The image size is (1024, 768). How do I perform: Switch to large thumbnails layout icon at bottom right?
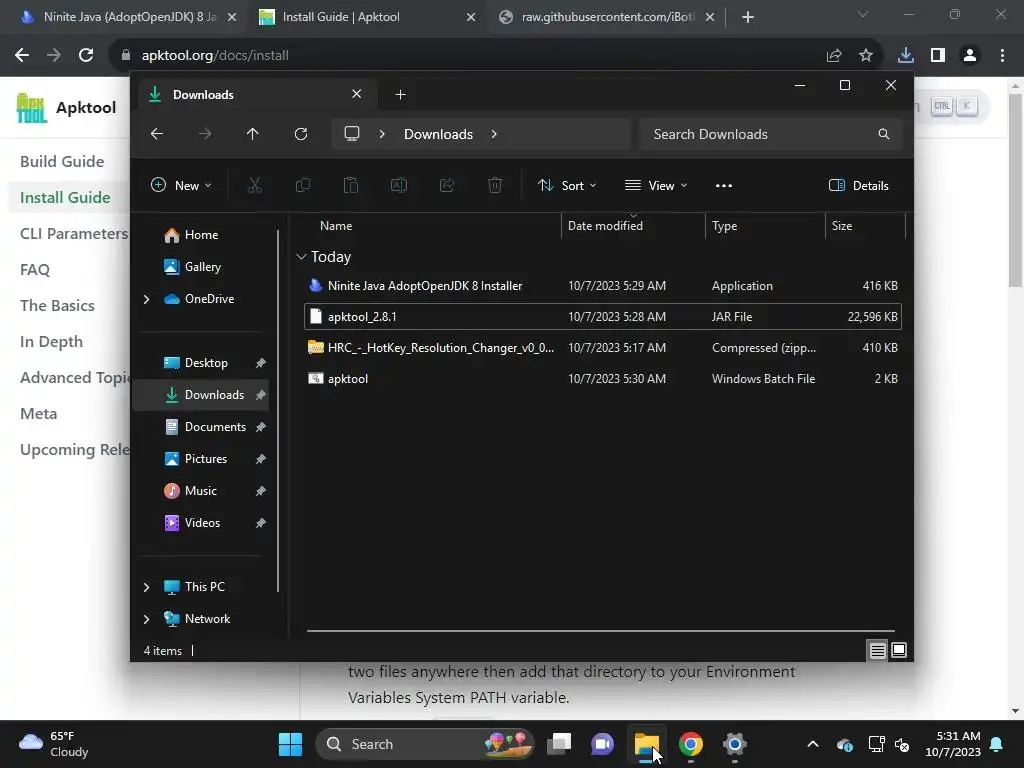899,650
